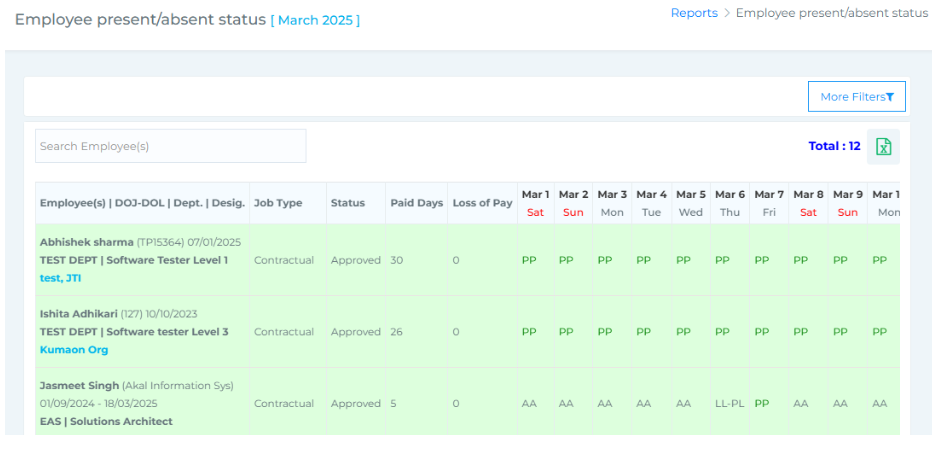The height and width of the screenshot is (456, 944).
Task: Select the March 2025 month label
Action: click(315, 20)
